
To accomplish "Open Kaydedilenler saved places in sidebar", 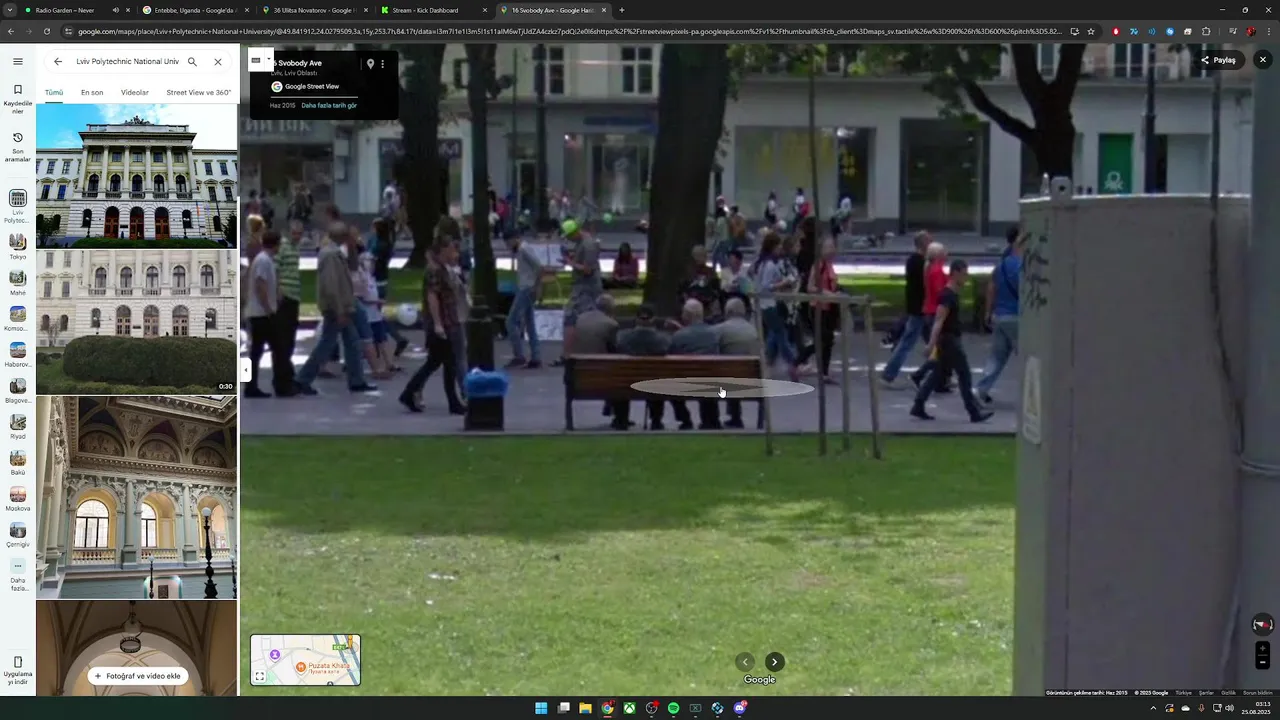I will point(17,99).
